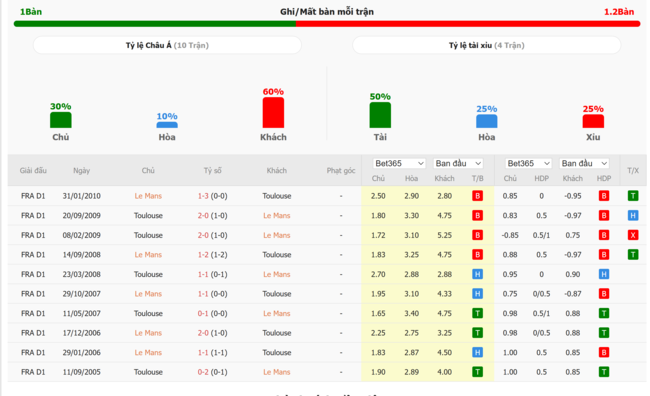The height and width of the screenshot is (396, 650).
Task: Click the 5.25 Khách odds value
Action: pos(444,235)
